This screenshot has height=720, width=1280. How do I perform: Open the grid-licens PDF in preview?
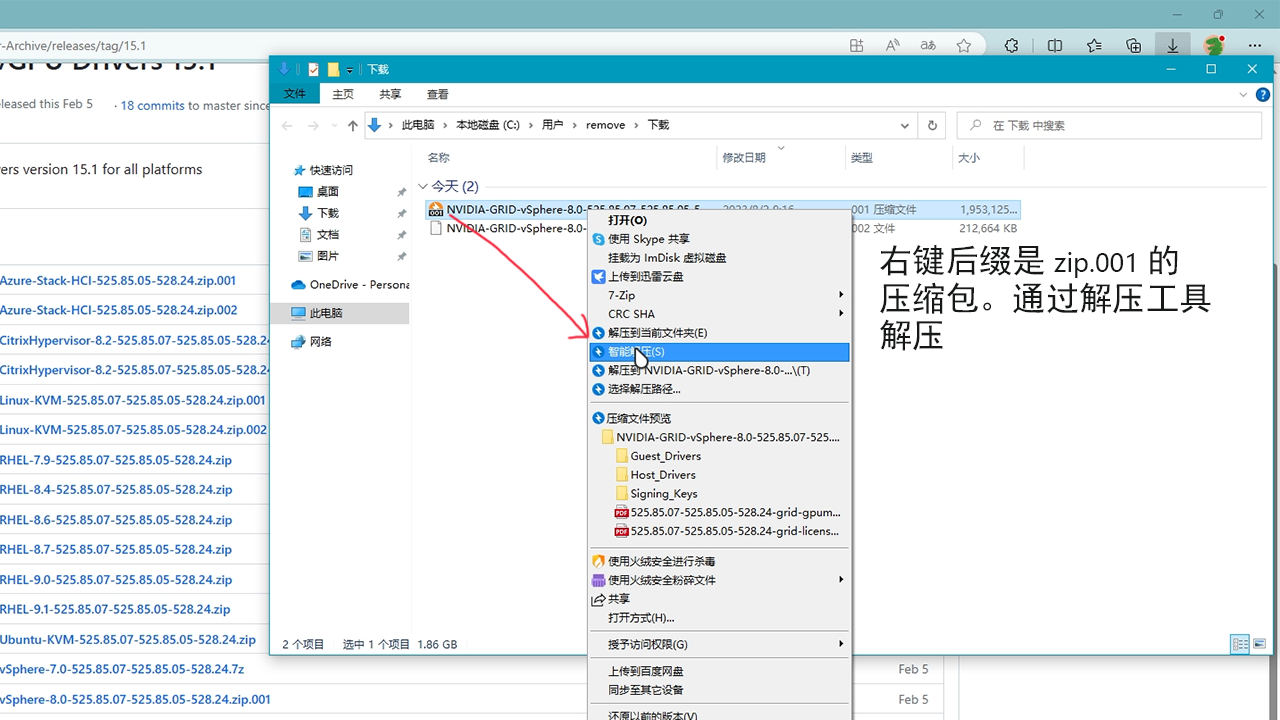tap(727, 531)
